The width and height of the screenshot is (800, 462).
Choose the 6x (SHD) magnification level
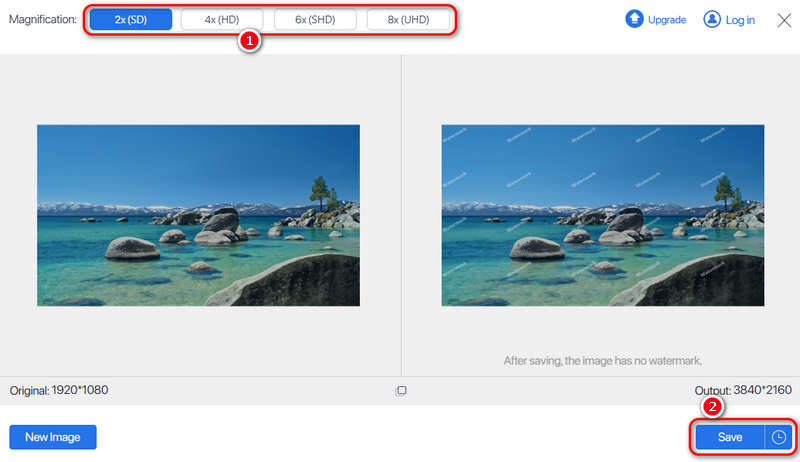pos(316,19)
